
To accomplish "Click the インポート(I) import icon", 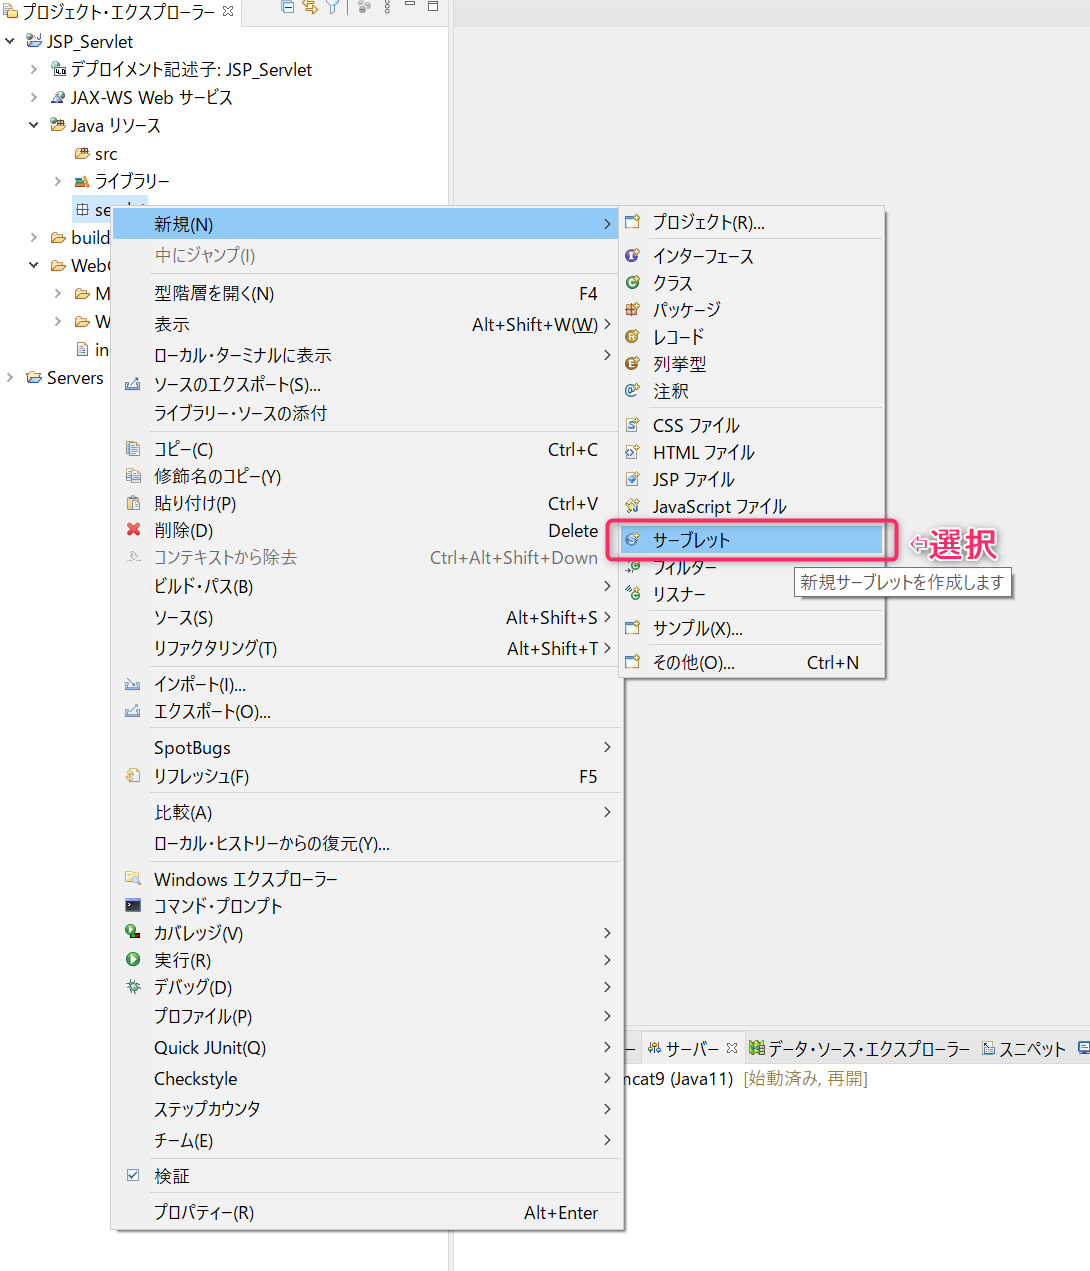I will (133, 684).
